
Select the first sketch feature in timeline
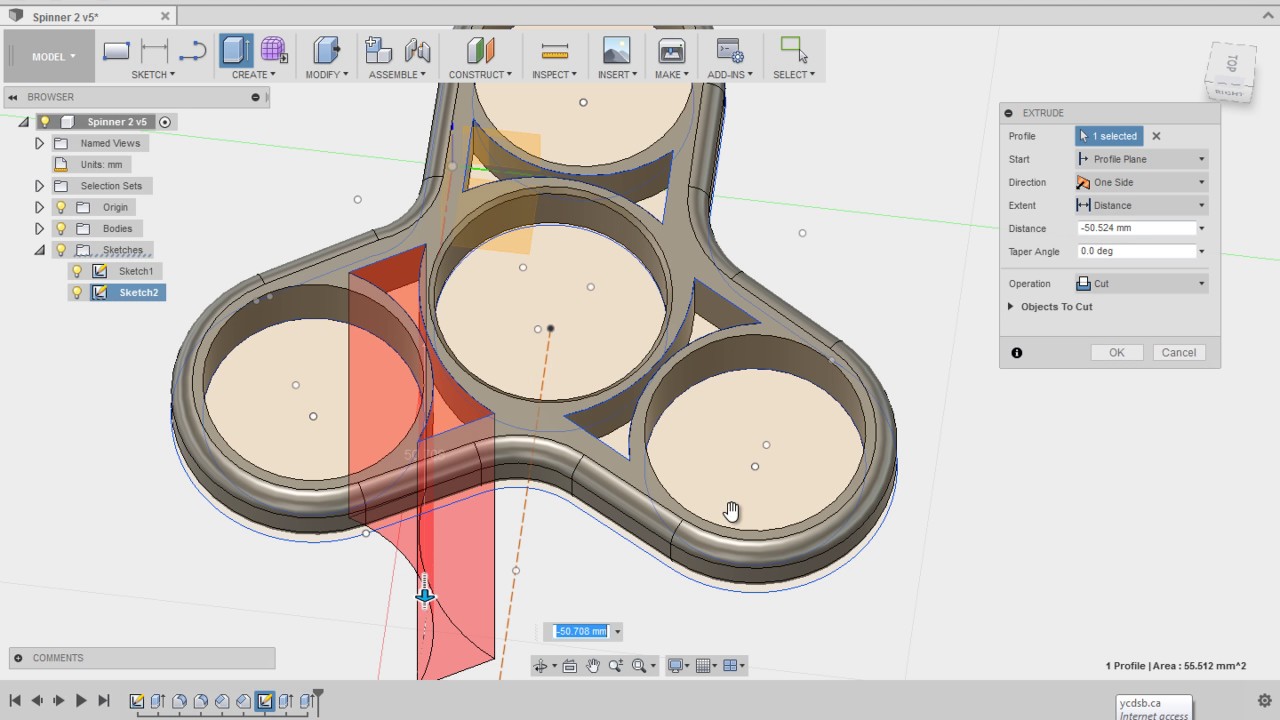click(137, 701)
